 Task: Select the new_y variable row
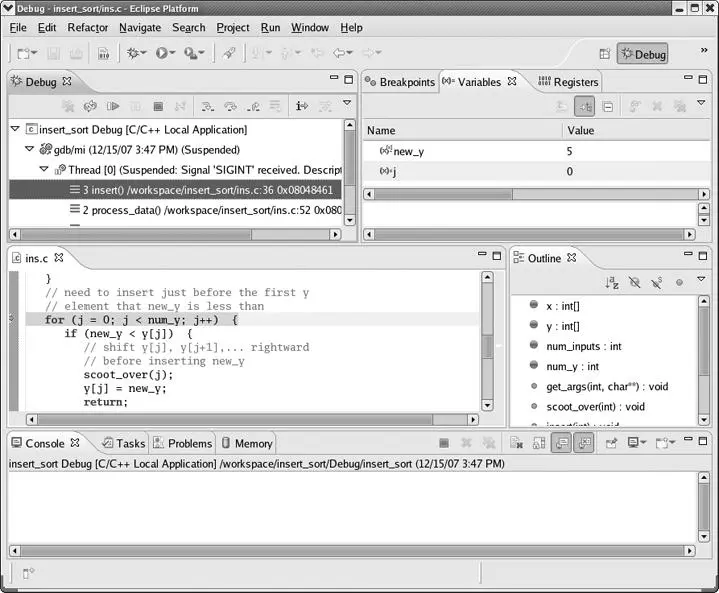pos(460,151)
